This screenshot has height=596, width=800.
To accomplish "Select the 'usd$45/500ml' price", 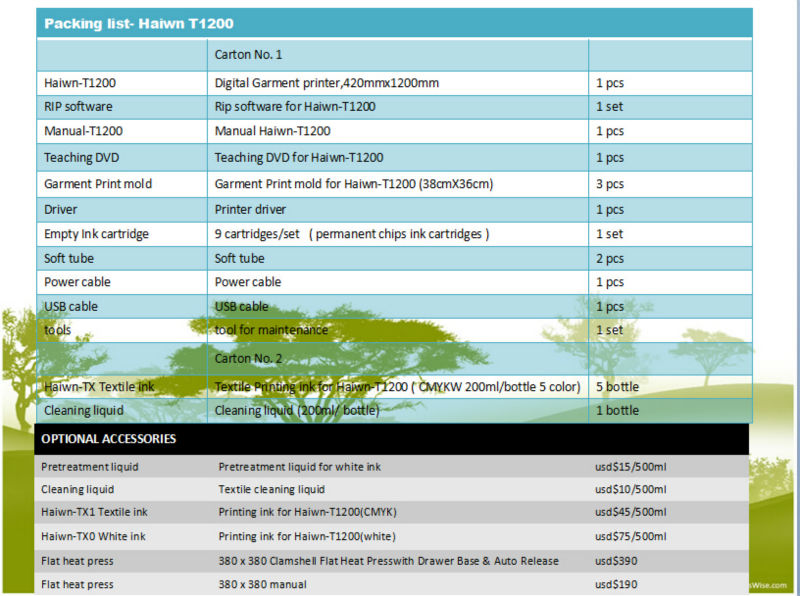I will (631, 512).
